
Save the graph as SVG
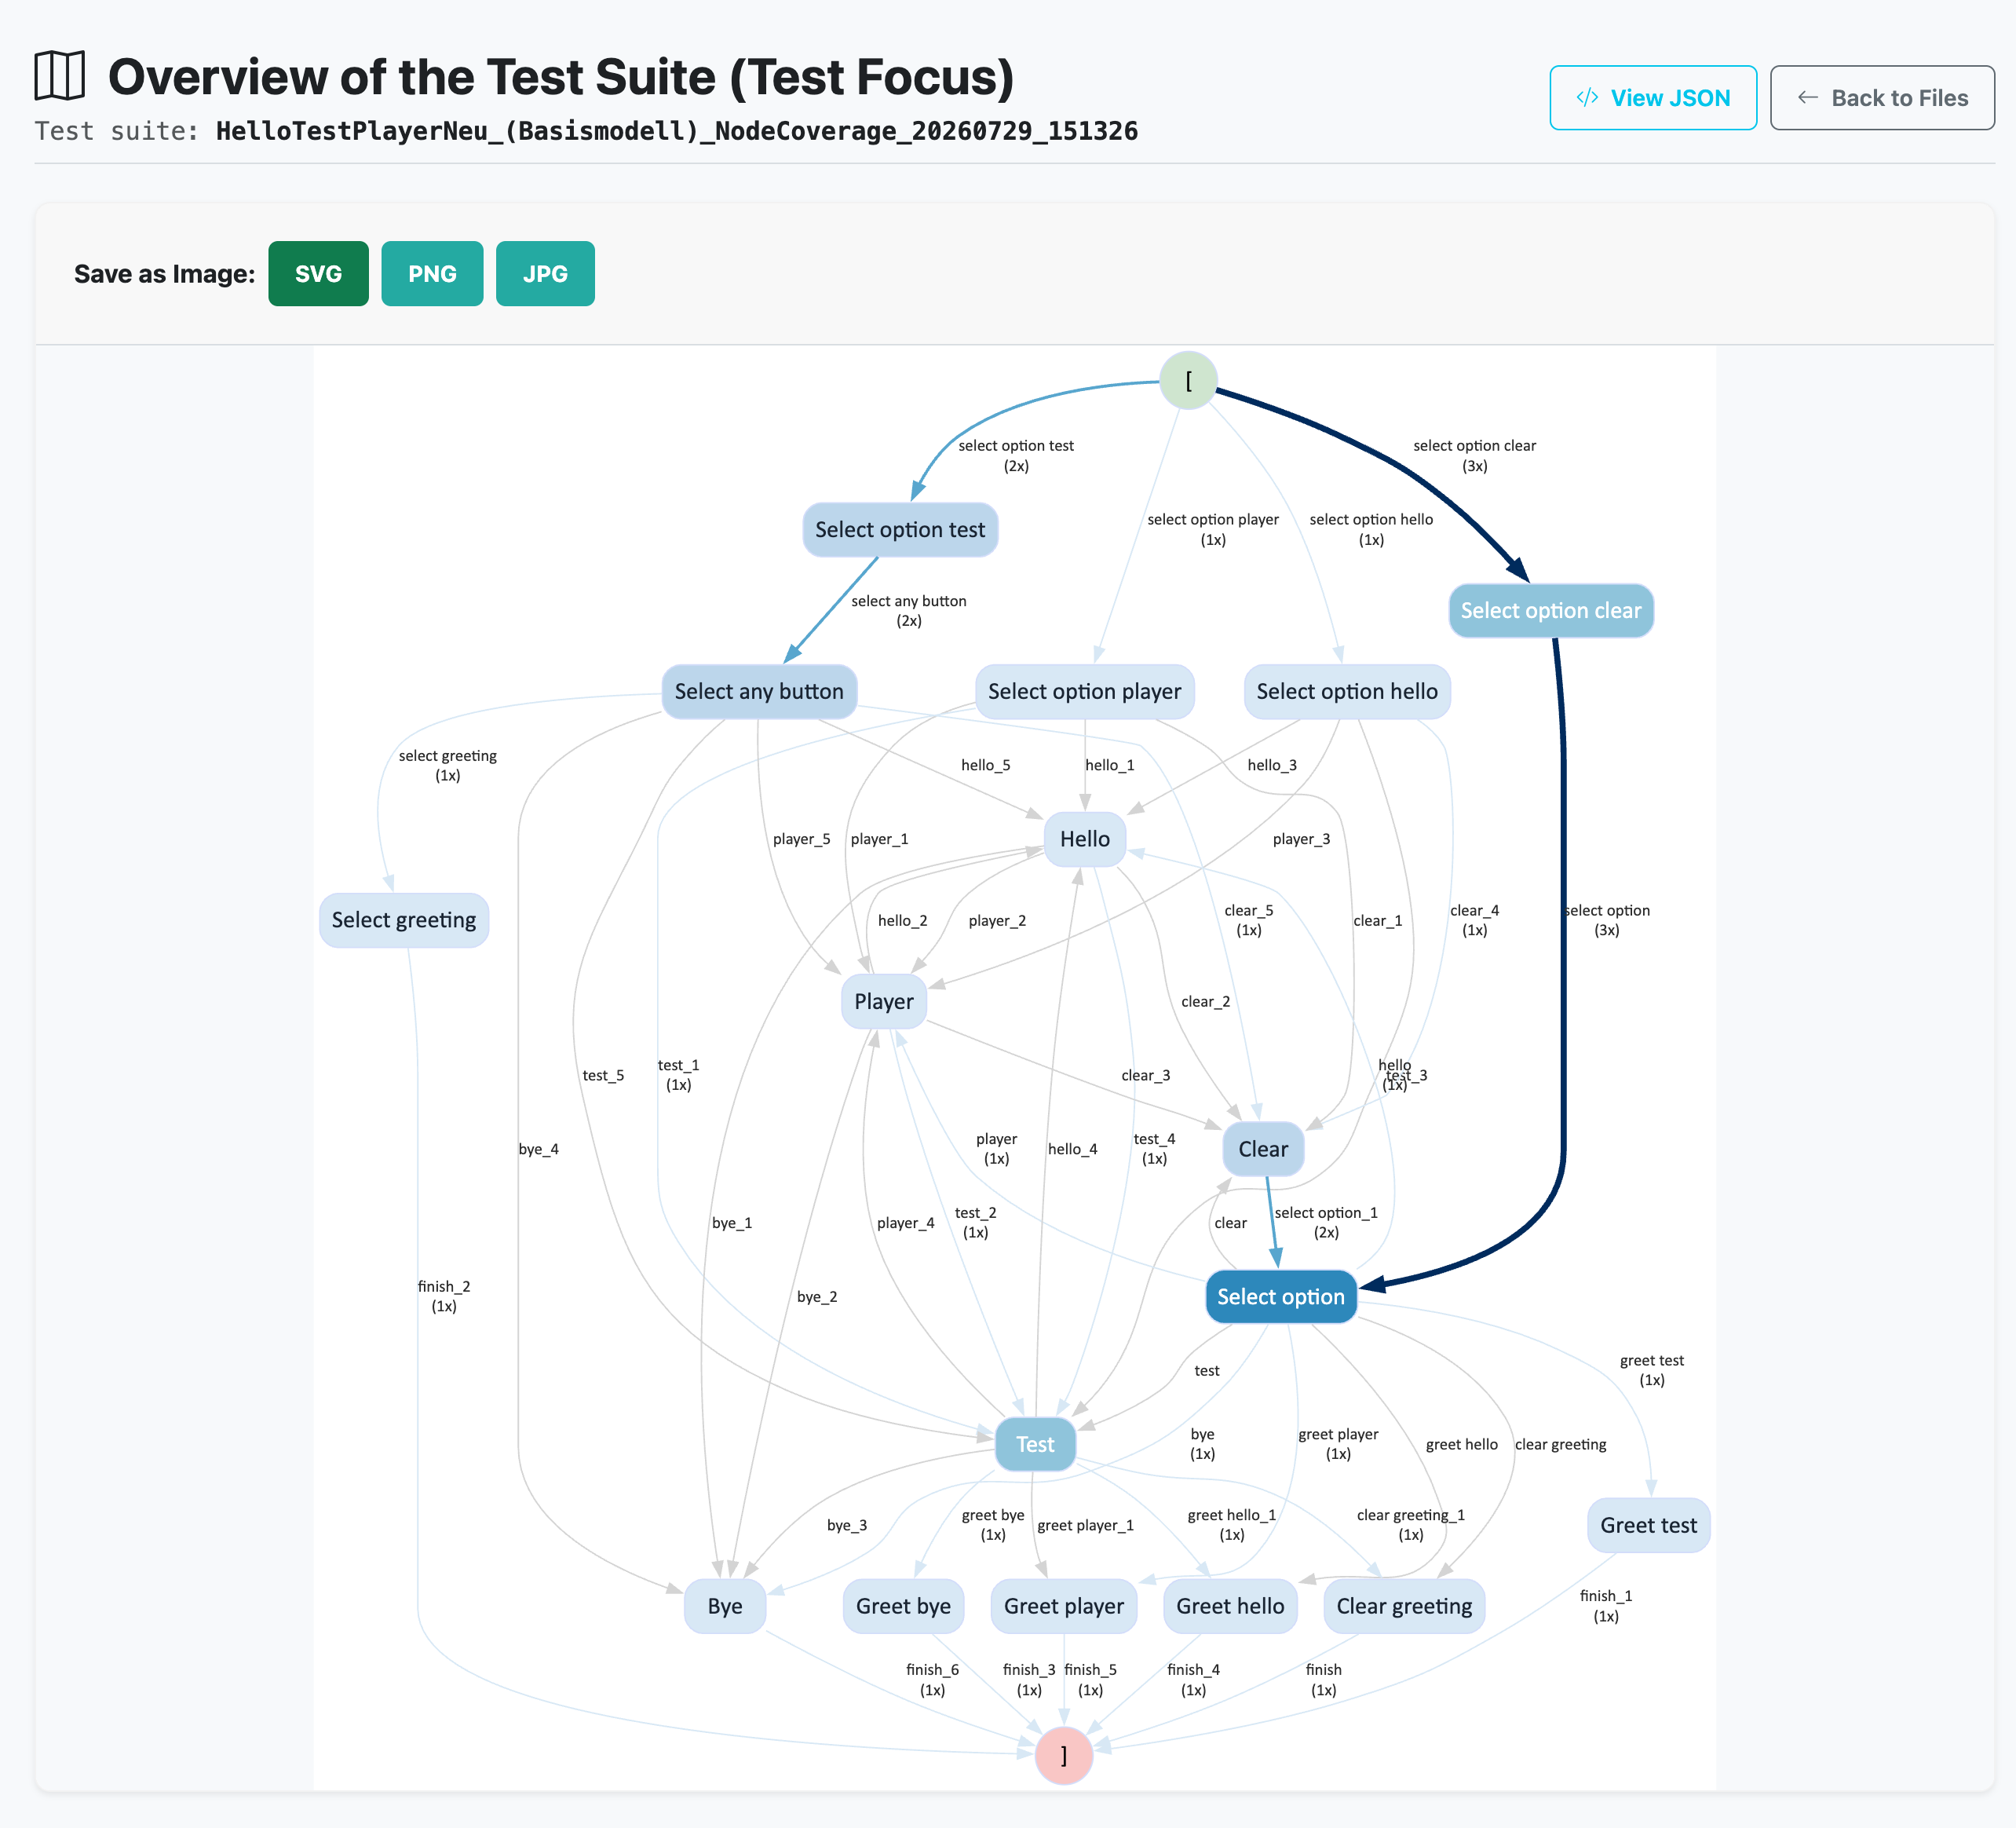(318, 273)
